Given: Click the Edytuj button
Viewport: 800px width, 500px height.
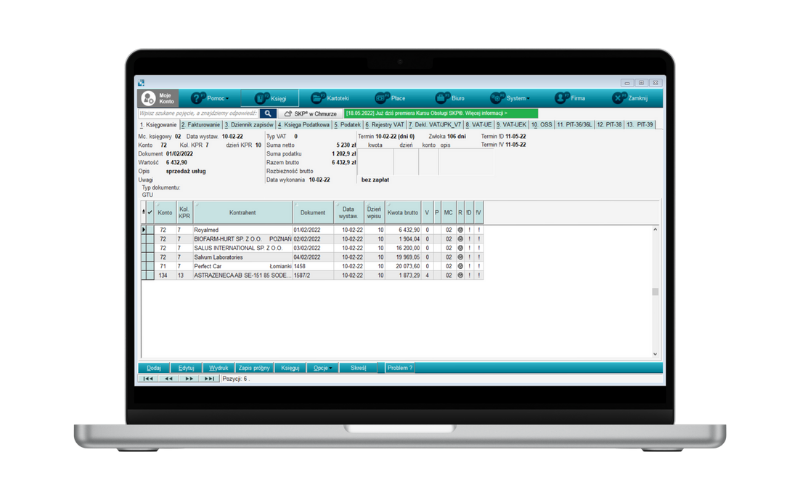Looking at the screenshot, I should pyautogui.click(x=186, y=368).
